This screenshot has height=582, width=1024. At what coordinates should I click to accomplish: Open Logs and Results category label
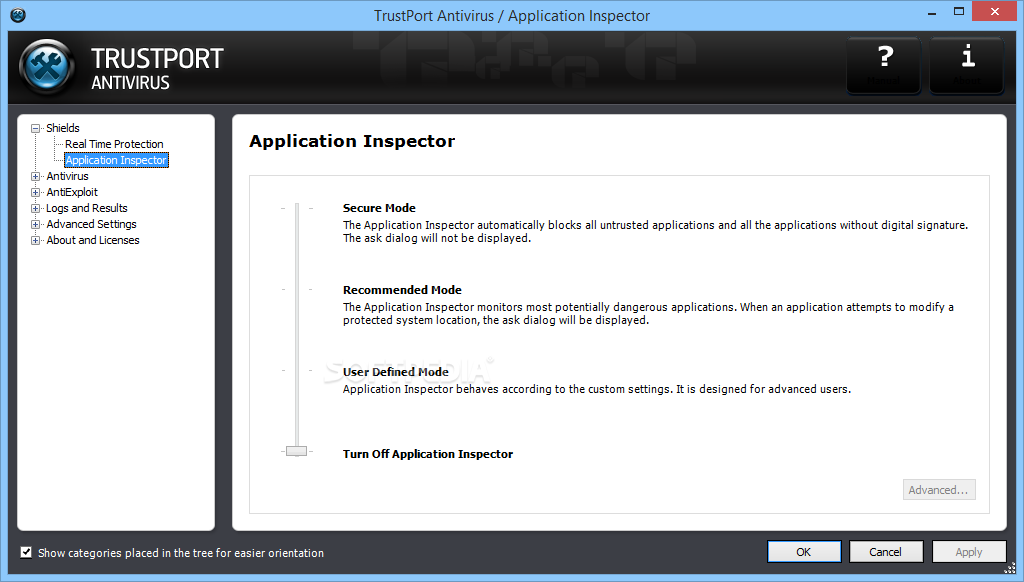tap(87, 208)
